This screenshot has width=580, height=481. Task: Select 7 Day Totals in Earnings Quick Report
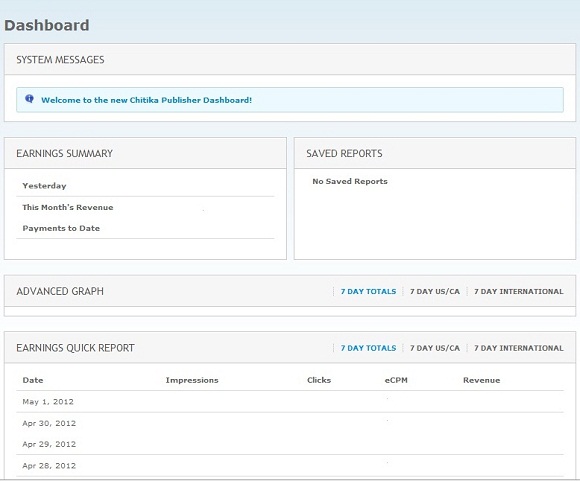(x=368, y=348)
